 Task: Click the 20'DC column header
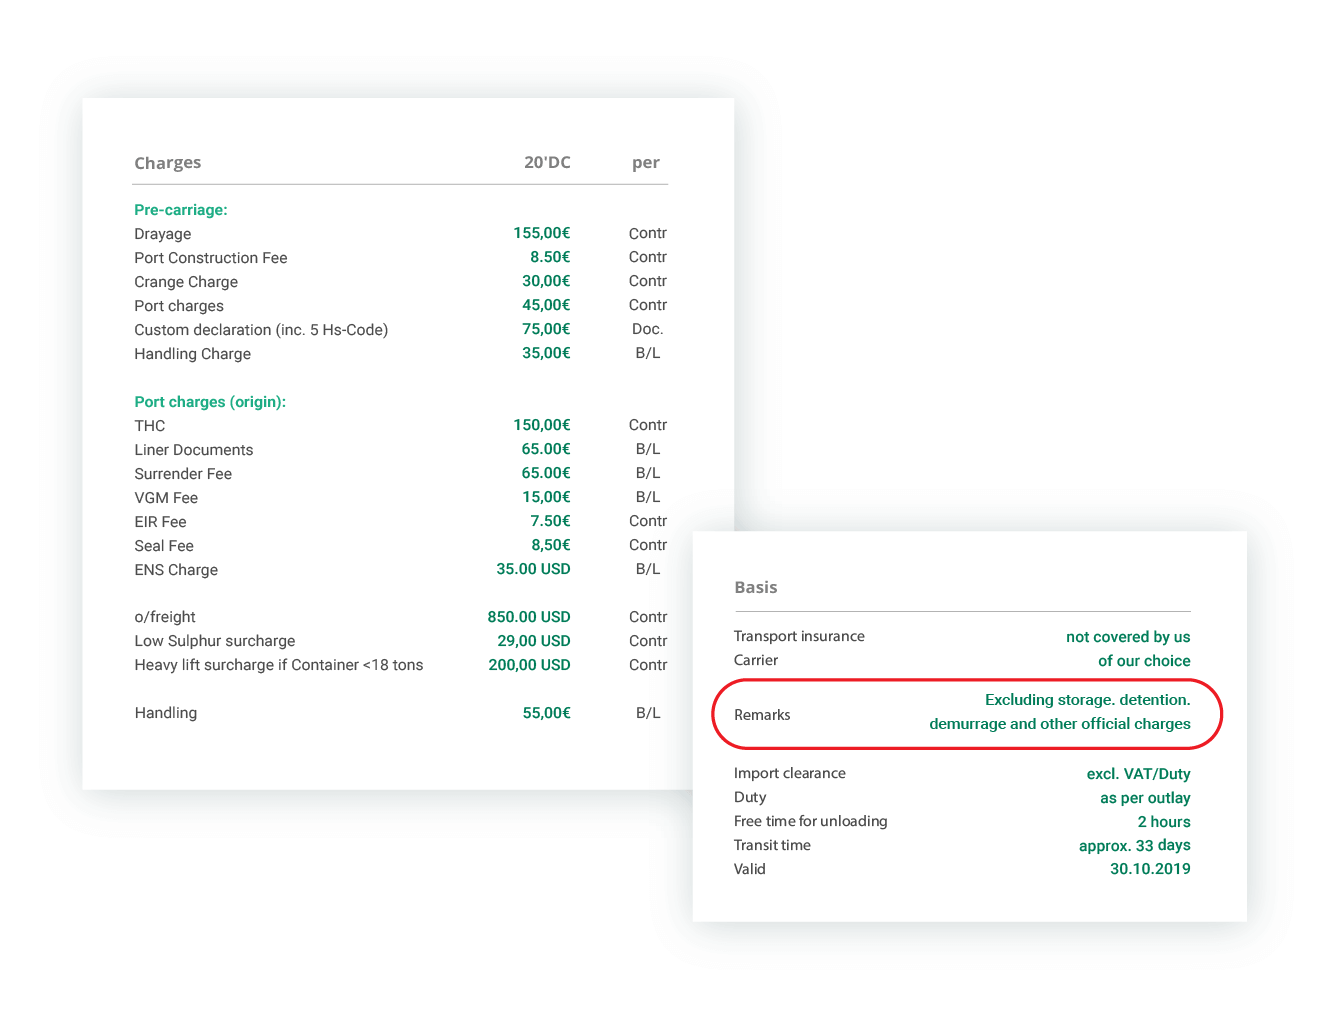(x=547, y=162)
